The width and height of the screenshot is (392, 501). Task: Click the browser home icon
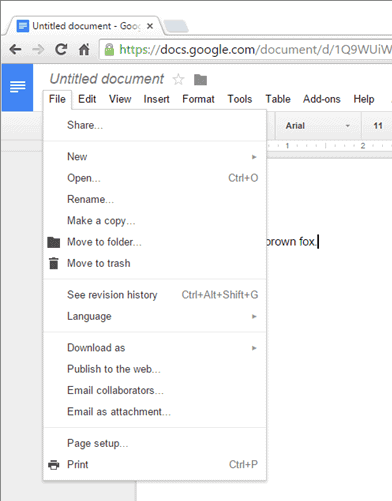(84, 49)
